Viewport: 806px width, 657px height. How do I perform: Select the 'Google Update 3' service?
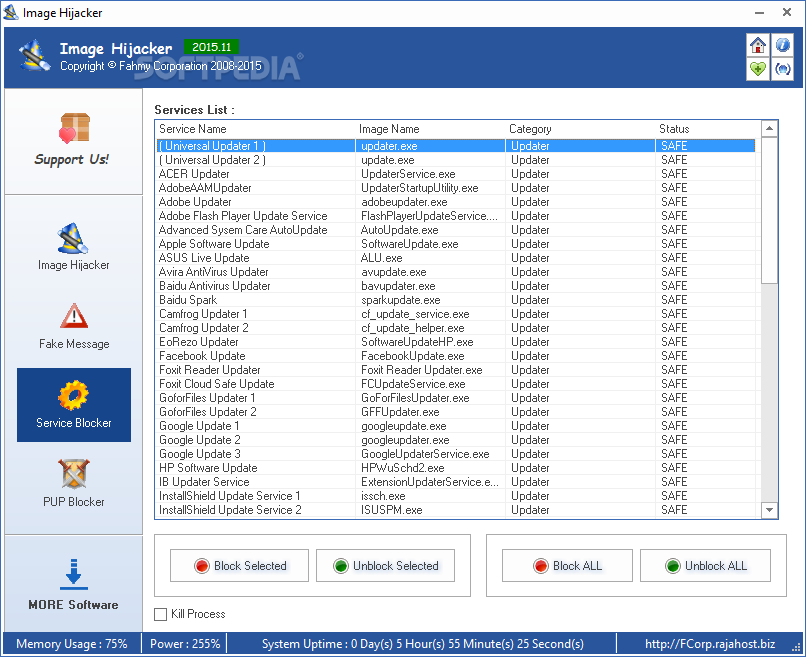click(456, 454)
